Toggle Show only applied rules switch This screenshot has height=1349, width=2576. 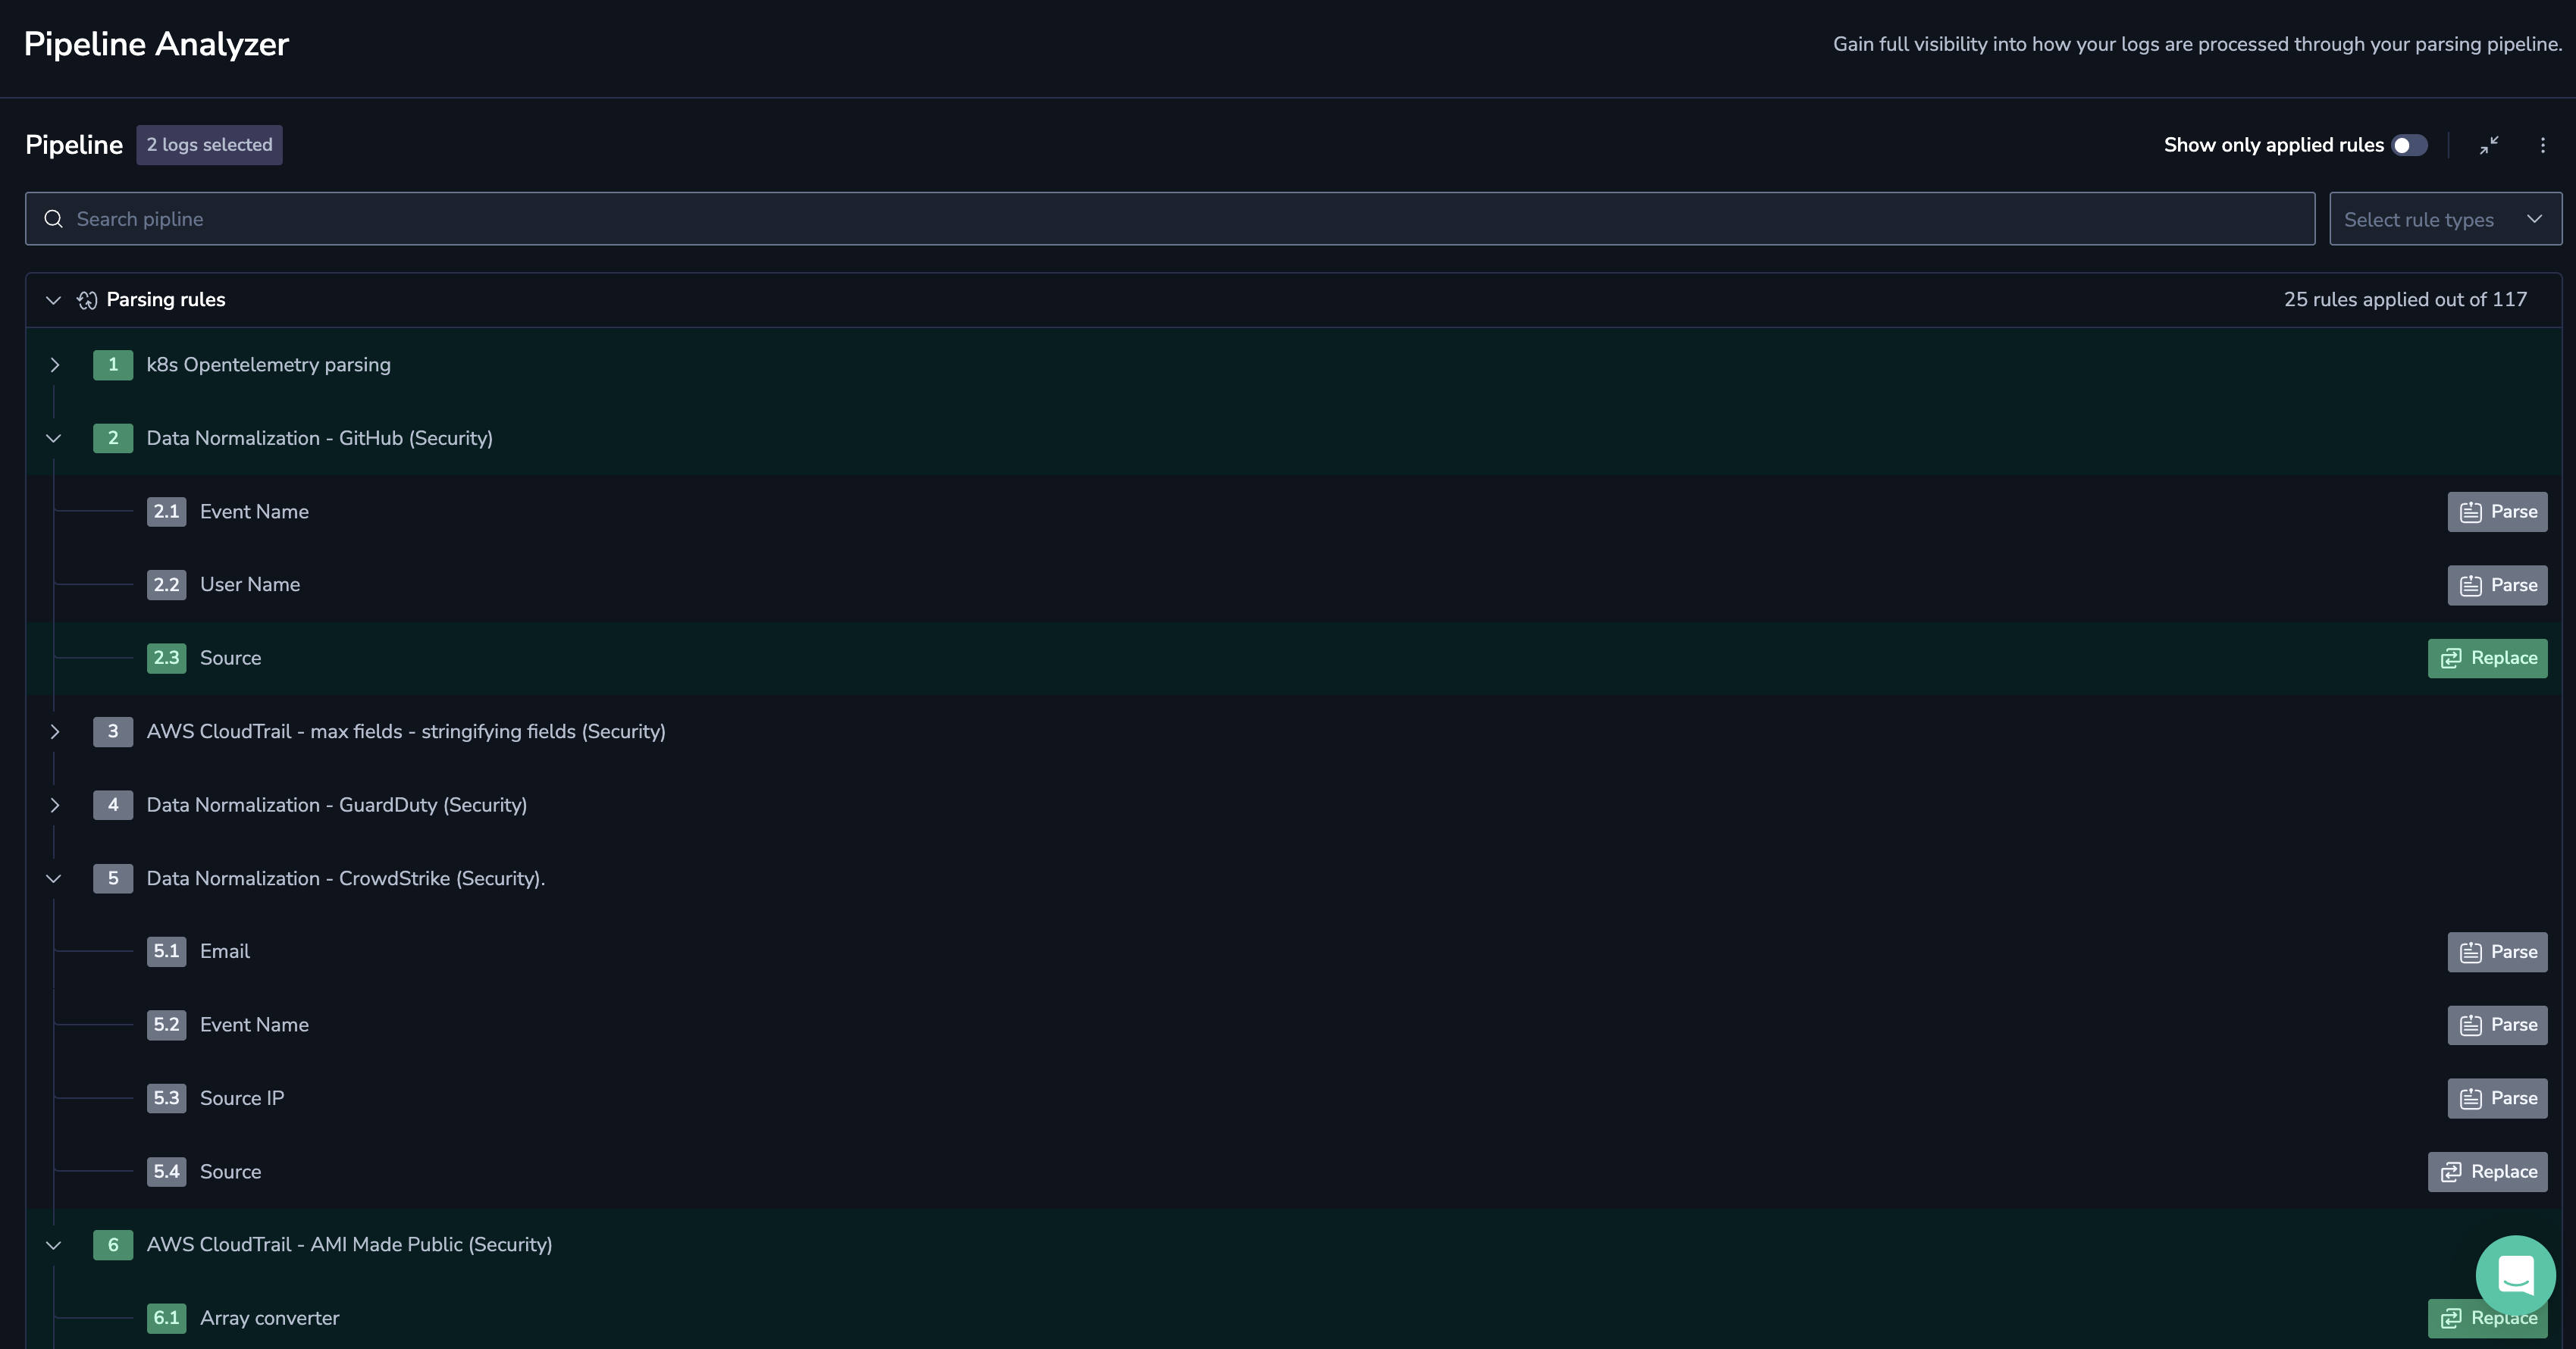click(2409, 145)
